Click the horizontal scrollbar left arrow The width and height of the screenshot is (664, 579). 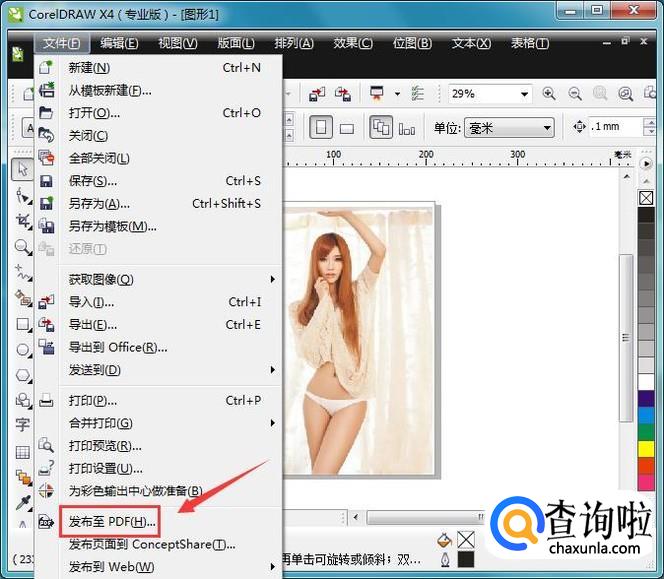[x=356, y=517]
